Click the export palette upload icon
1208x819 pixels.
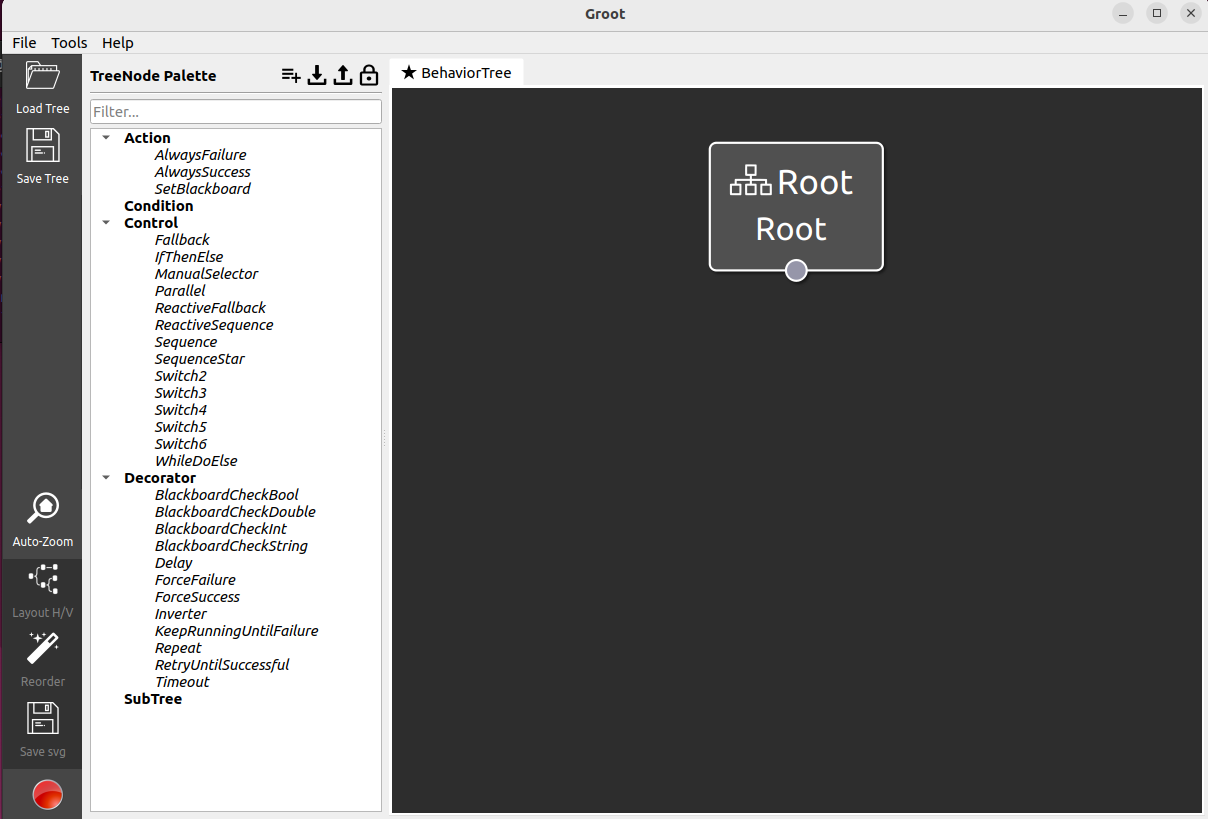tap(343, 75)
